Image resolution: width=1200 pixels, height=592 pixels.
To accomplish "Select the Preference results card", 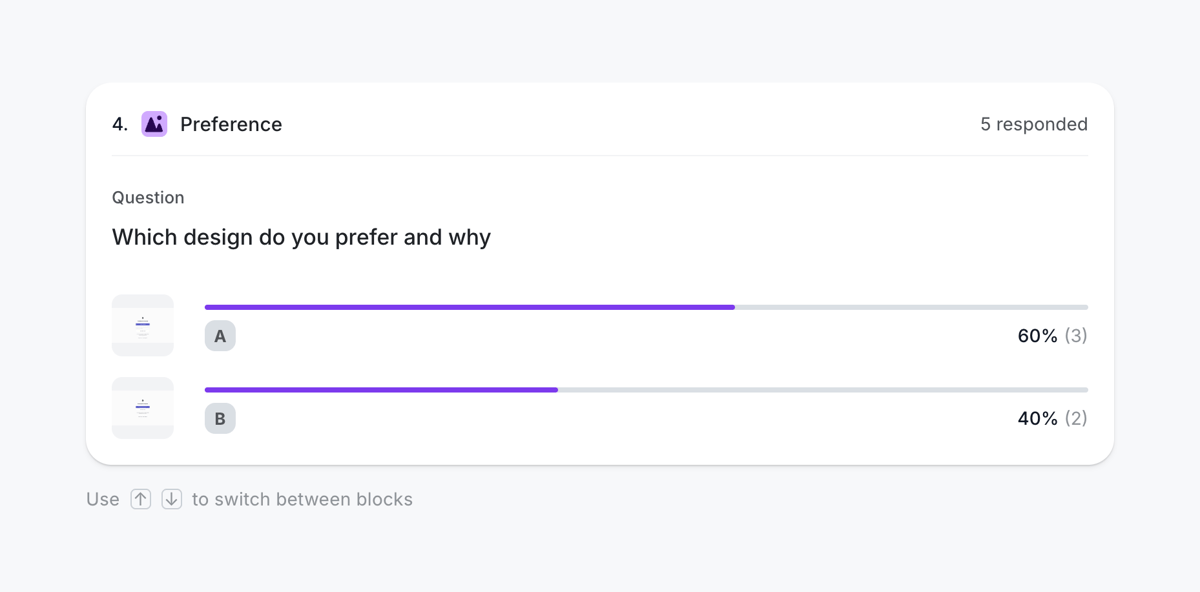I will [600, 272].
